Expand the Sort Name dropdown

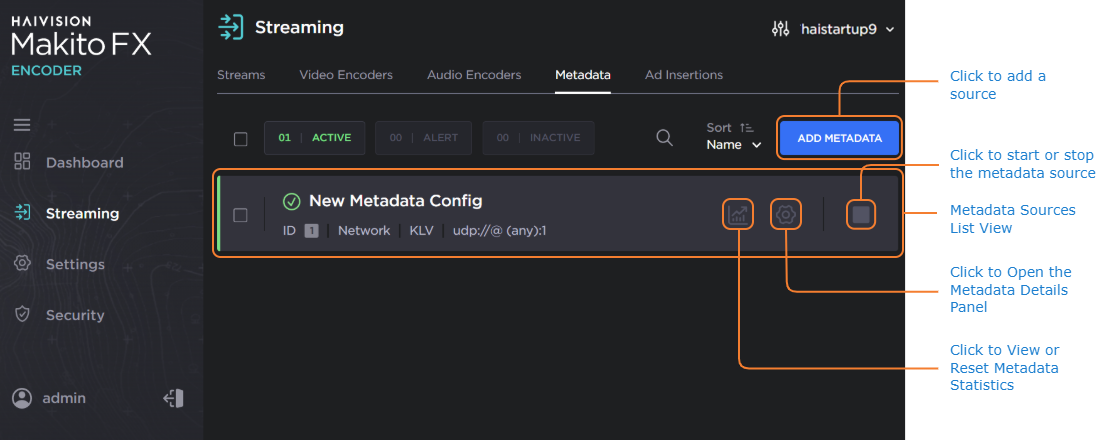pyautogui.click(x=734, y=145)
